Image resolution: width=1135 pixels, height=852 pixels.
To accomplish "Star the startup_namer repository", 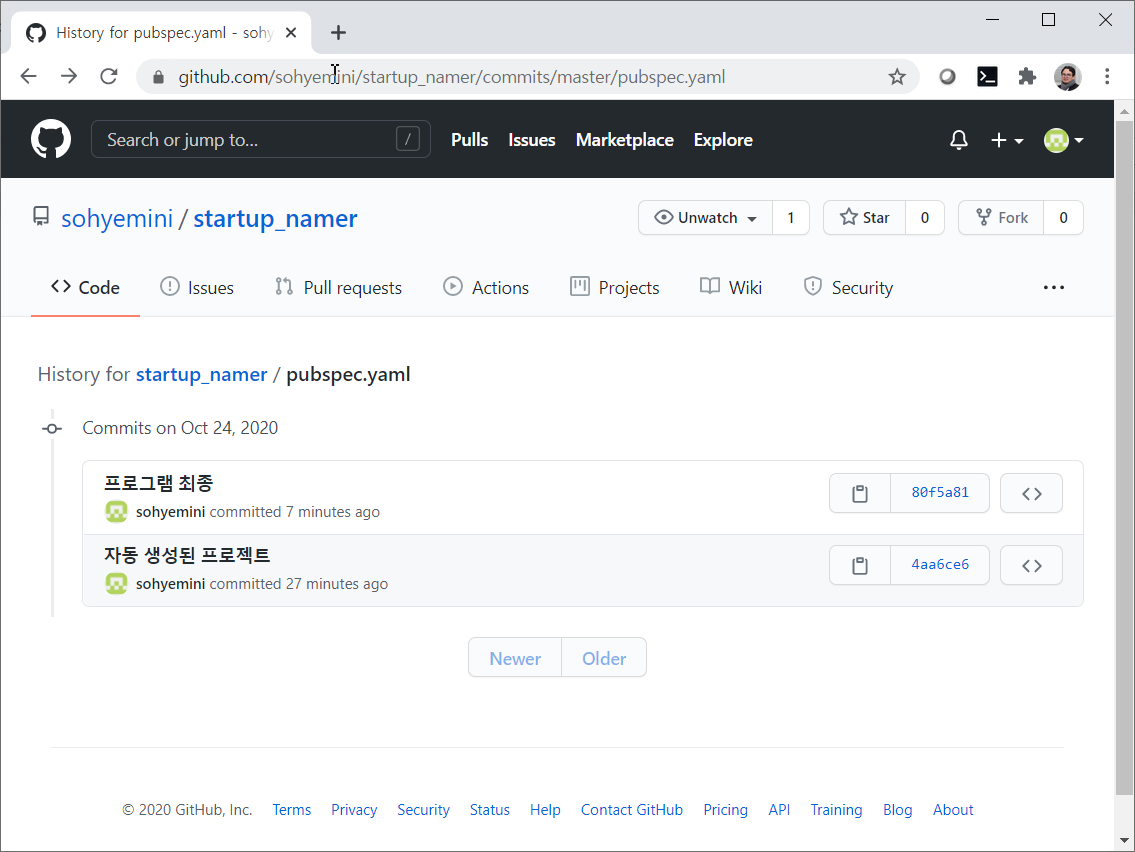I will point(864,218).
